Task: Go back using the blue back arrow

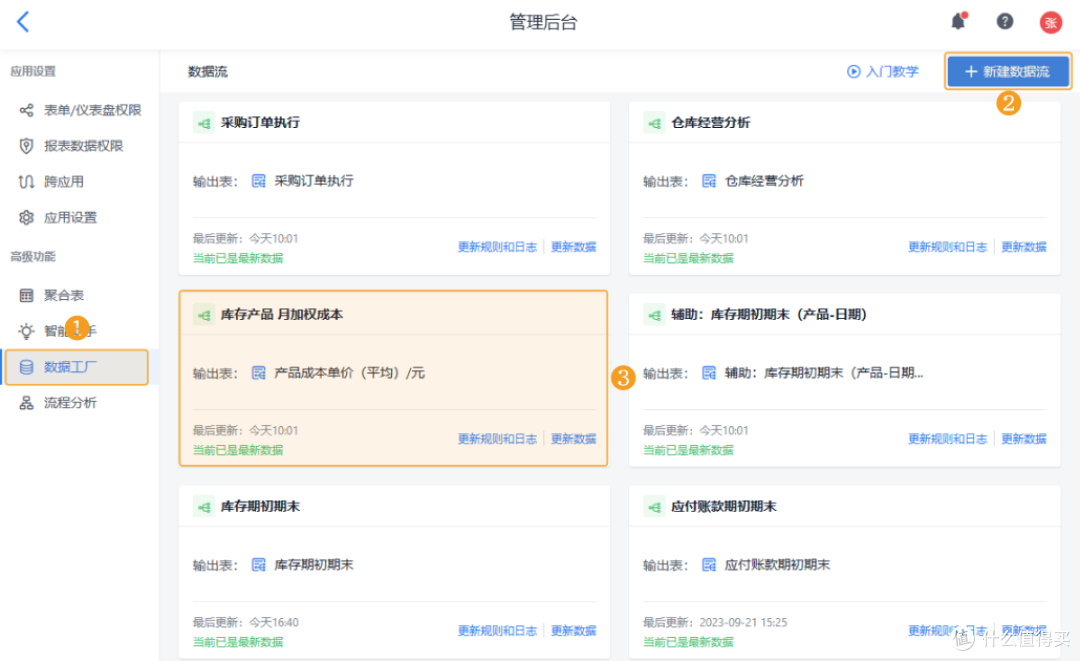Action: coord(23,22)
